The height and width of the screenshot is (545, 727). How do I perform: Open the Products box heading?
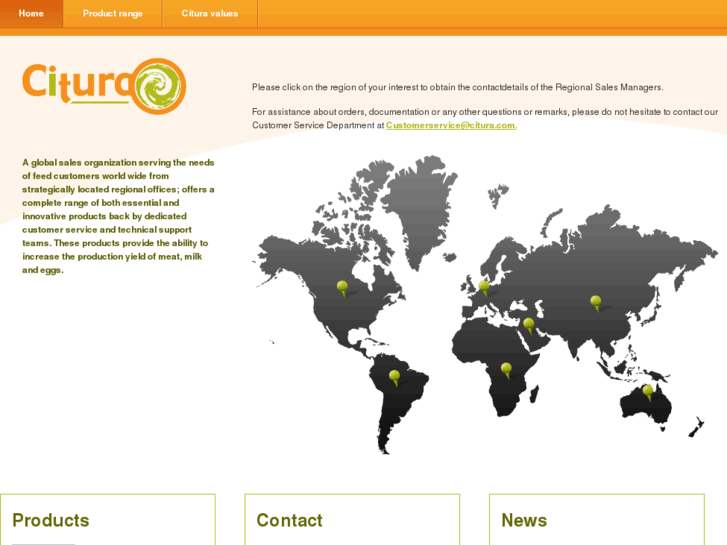[x=51, y=520]
